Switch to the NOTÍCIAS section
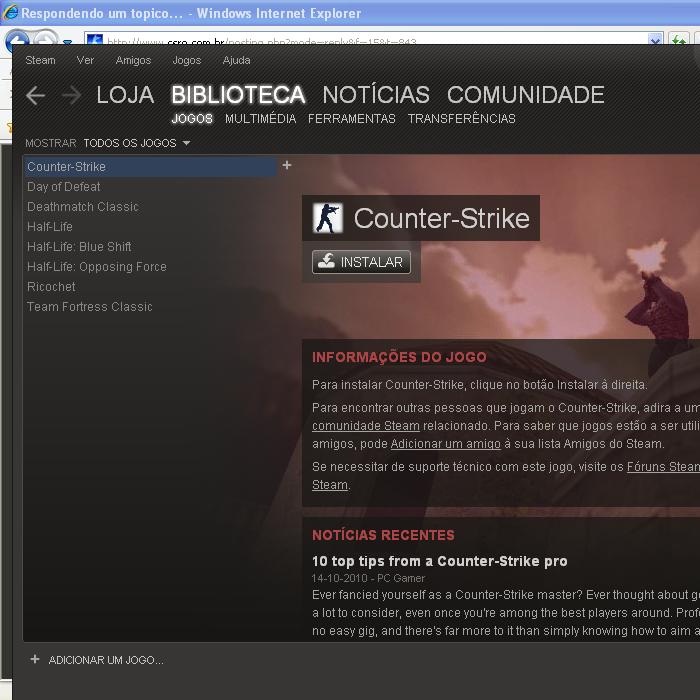This screenshot has width=700, height=700. 376,95
